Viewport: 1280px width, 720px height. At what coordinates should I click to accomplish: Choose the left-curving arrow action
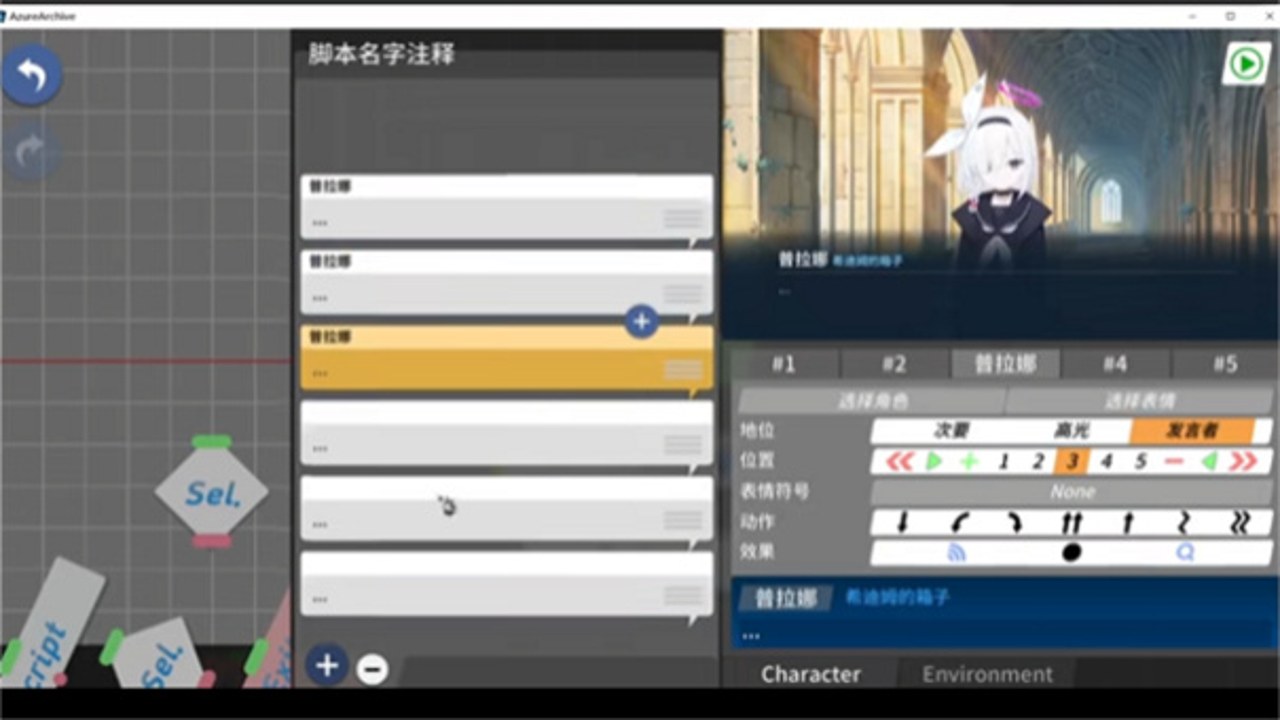960,522
